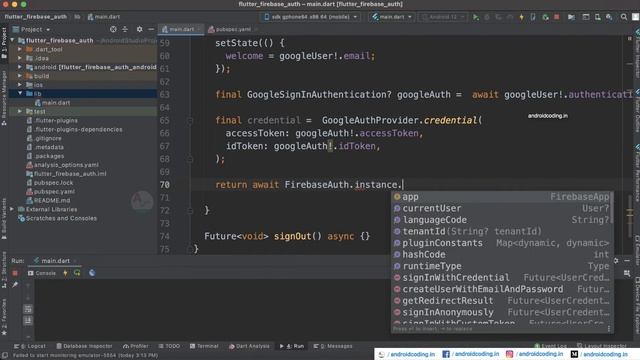Viewport: 640px width, 360px height.
Task: Select createUserWithEmailAndPassword suggestion
Action: click(x=502, y=289)
